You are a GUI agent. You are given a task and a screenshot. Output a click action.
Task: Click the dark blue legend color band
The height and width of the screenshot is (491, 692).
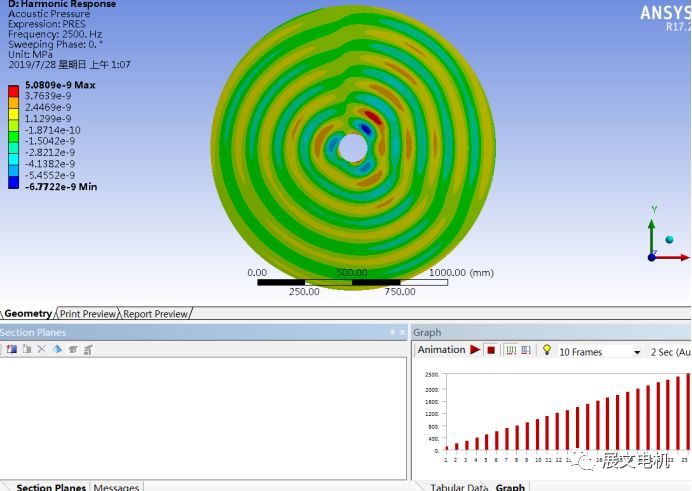click(x=14, y=183)
